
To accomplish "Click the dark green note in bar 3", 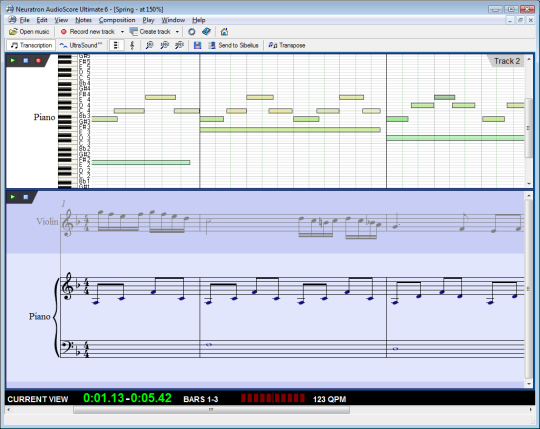I will [x=444, y=97].
